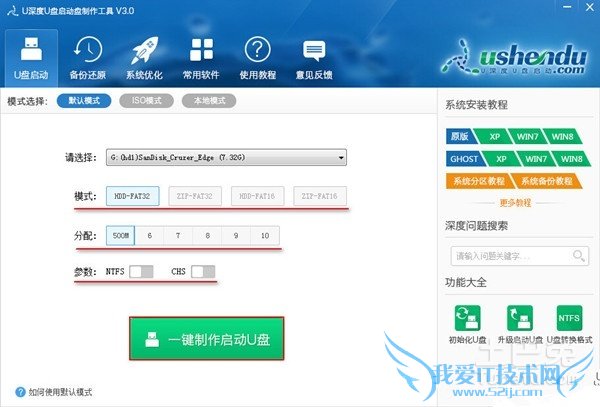
Task: Open 如何使用默认模式 help link
Action: pyautogui.click(x=60, y=392)
